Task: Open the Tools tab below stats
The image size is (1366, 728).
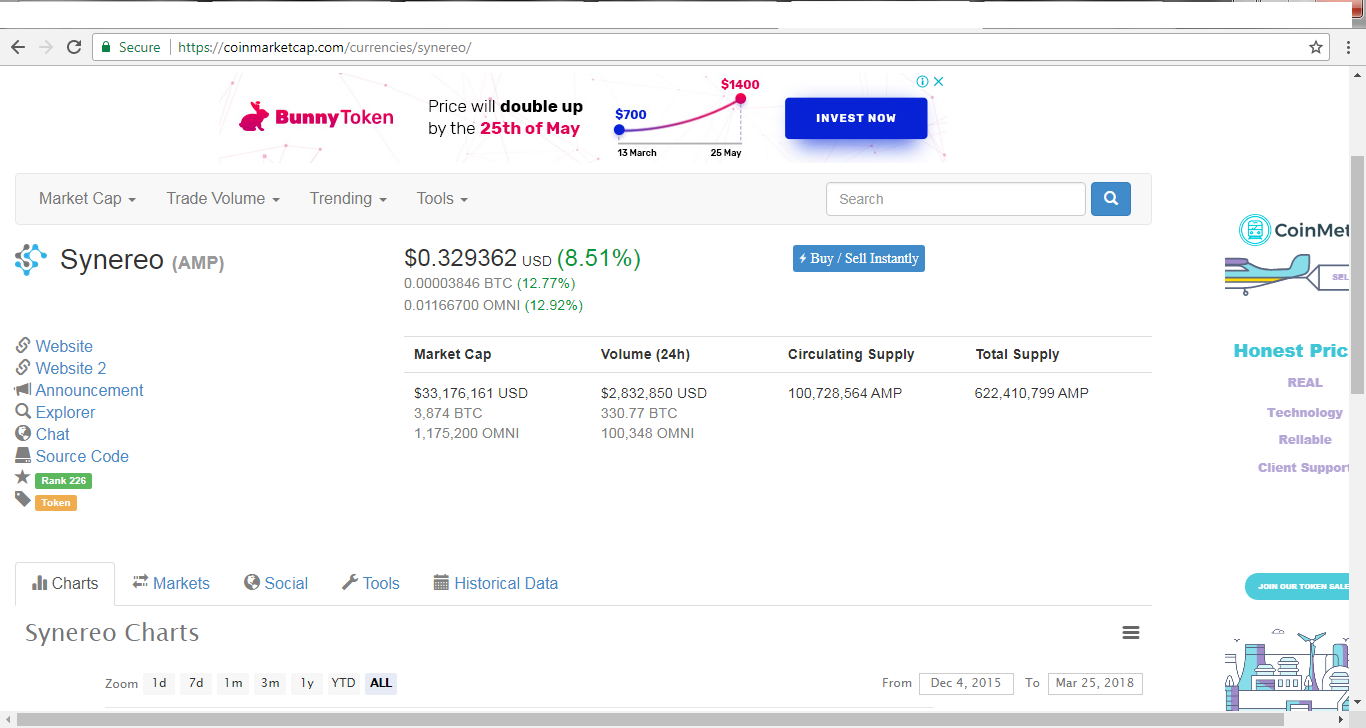Action: [370, 583]
